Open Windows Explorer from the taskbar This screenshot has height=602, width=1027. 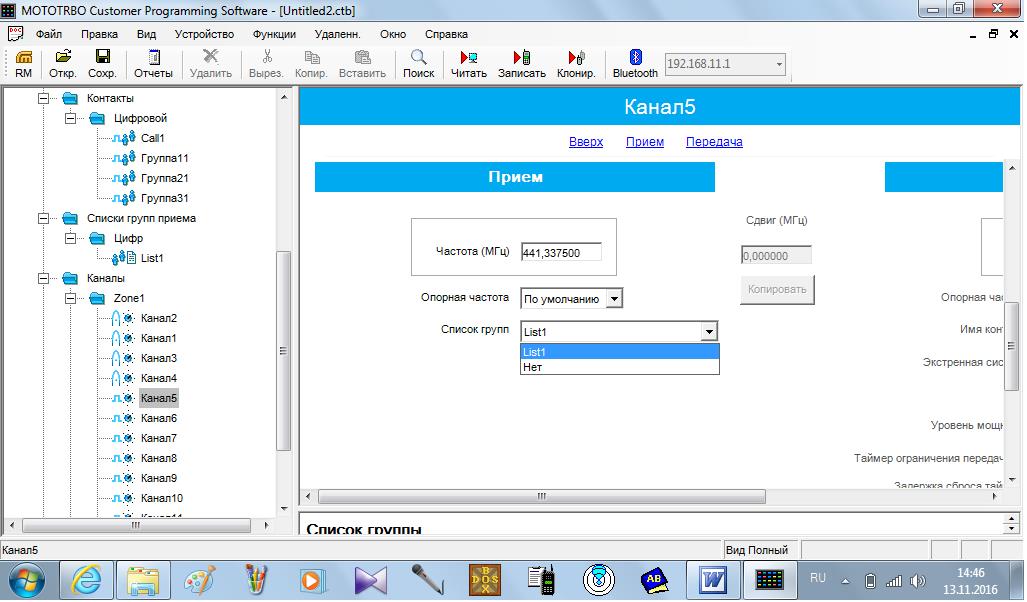coord(143,580)
